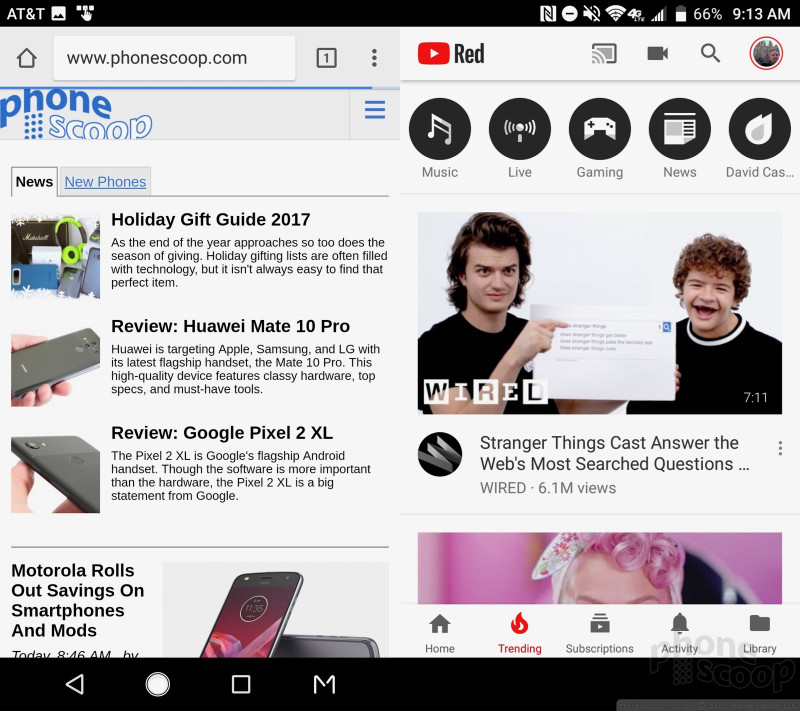Tap the WIRED · 6.1M views text
This screenshot has height=711, width=800.
[548, 488]
